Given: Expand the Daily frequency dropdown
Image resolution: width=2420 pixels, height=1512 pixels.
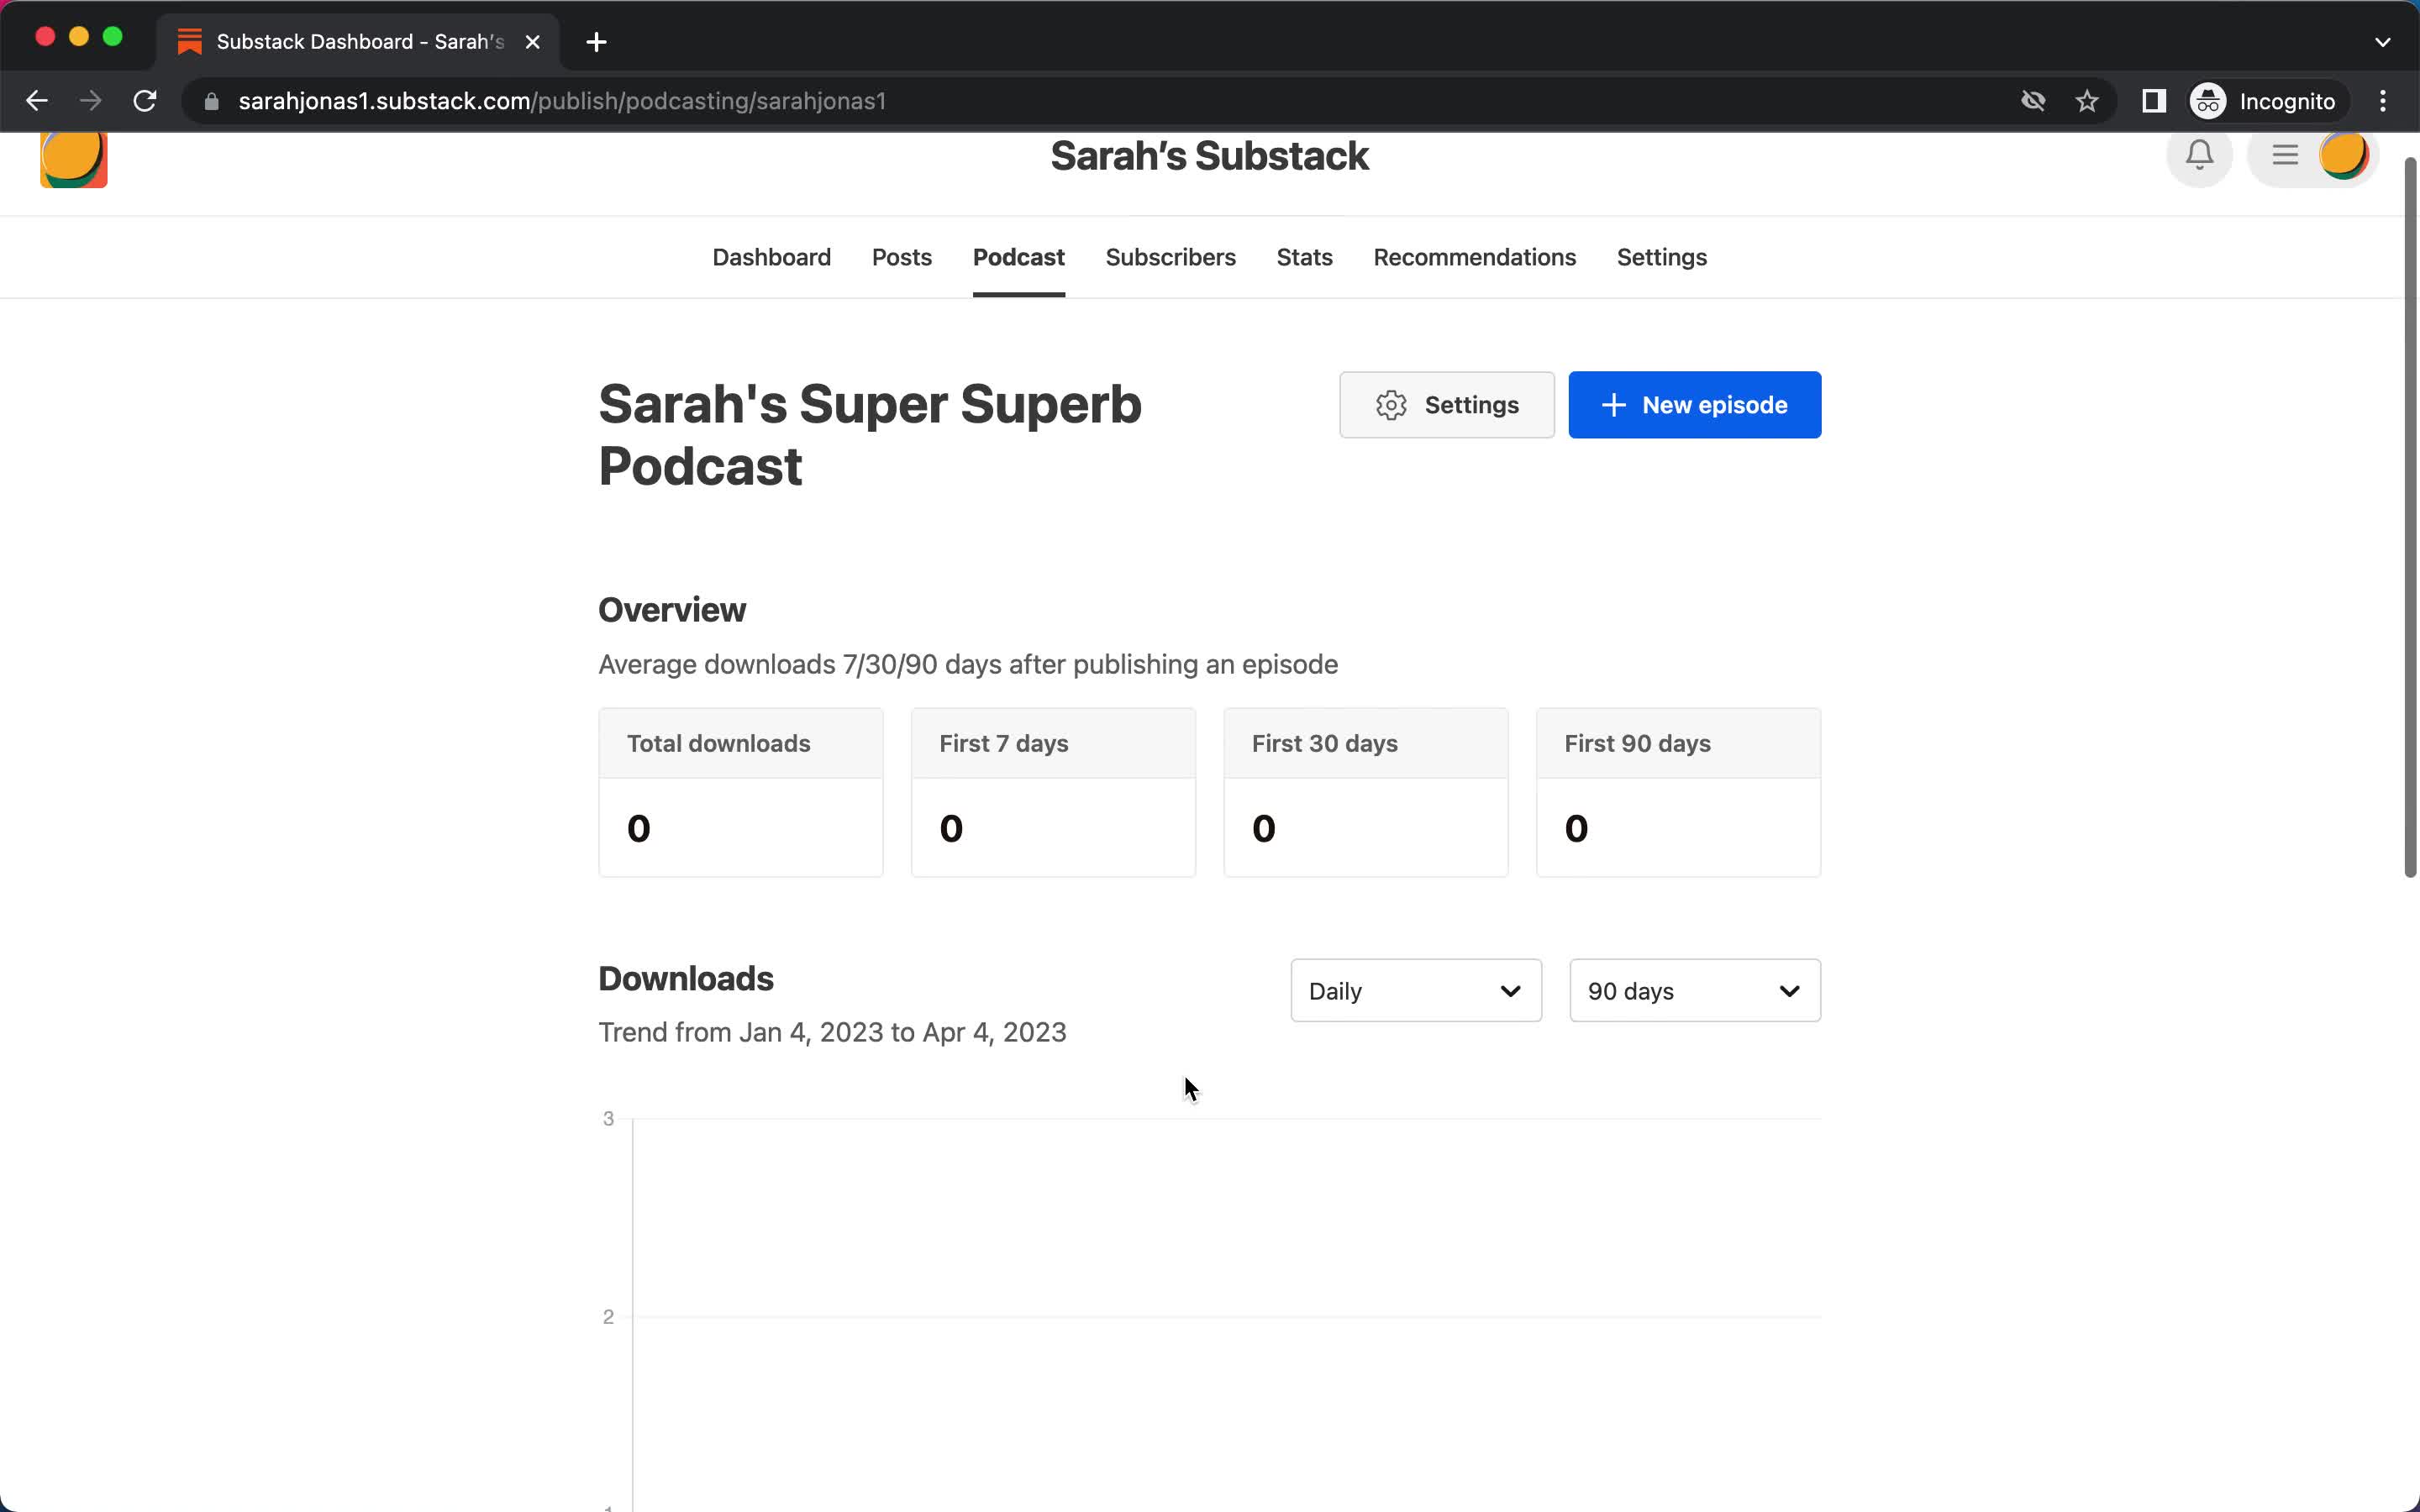Looking at the screenshot, I should point(1415,990).
